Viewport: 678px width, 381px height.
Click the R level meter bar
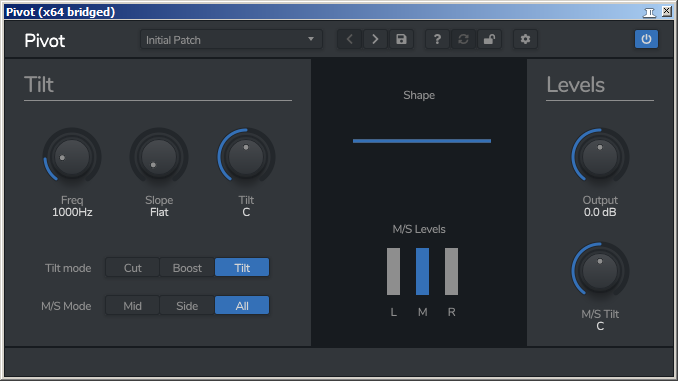pos(451,272)
